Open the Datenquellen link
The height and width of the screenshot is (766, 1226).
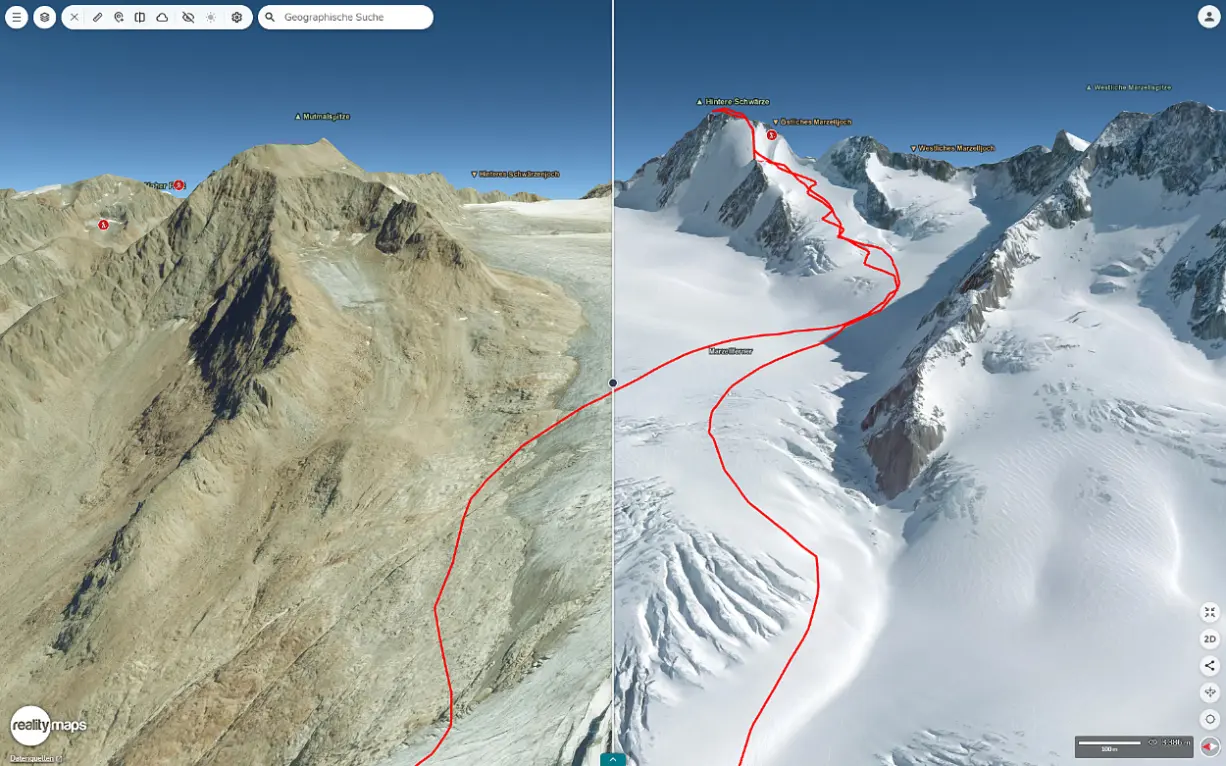click(33, 759)
